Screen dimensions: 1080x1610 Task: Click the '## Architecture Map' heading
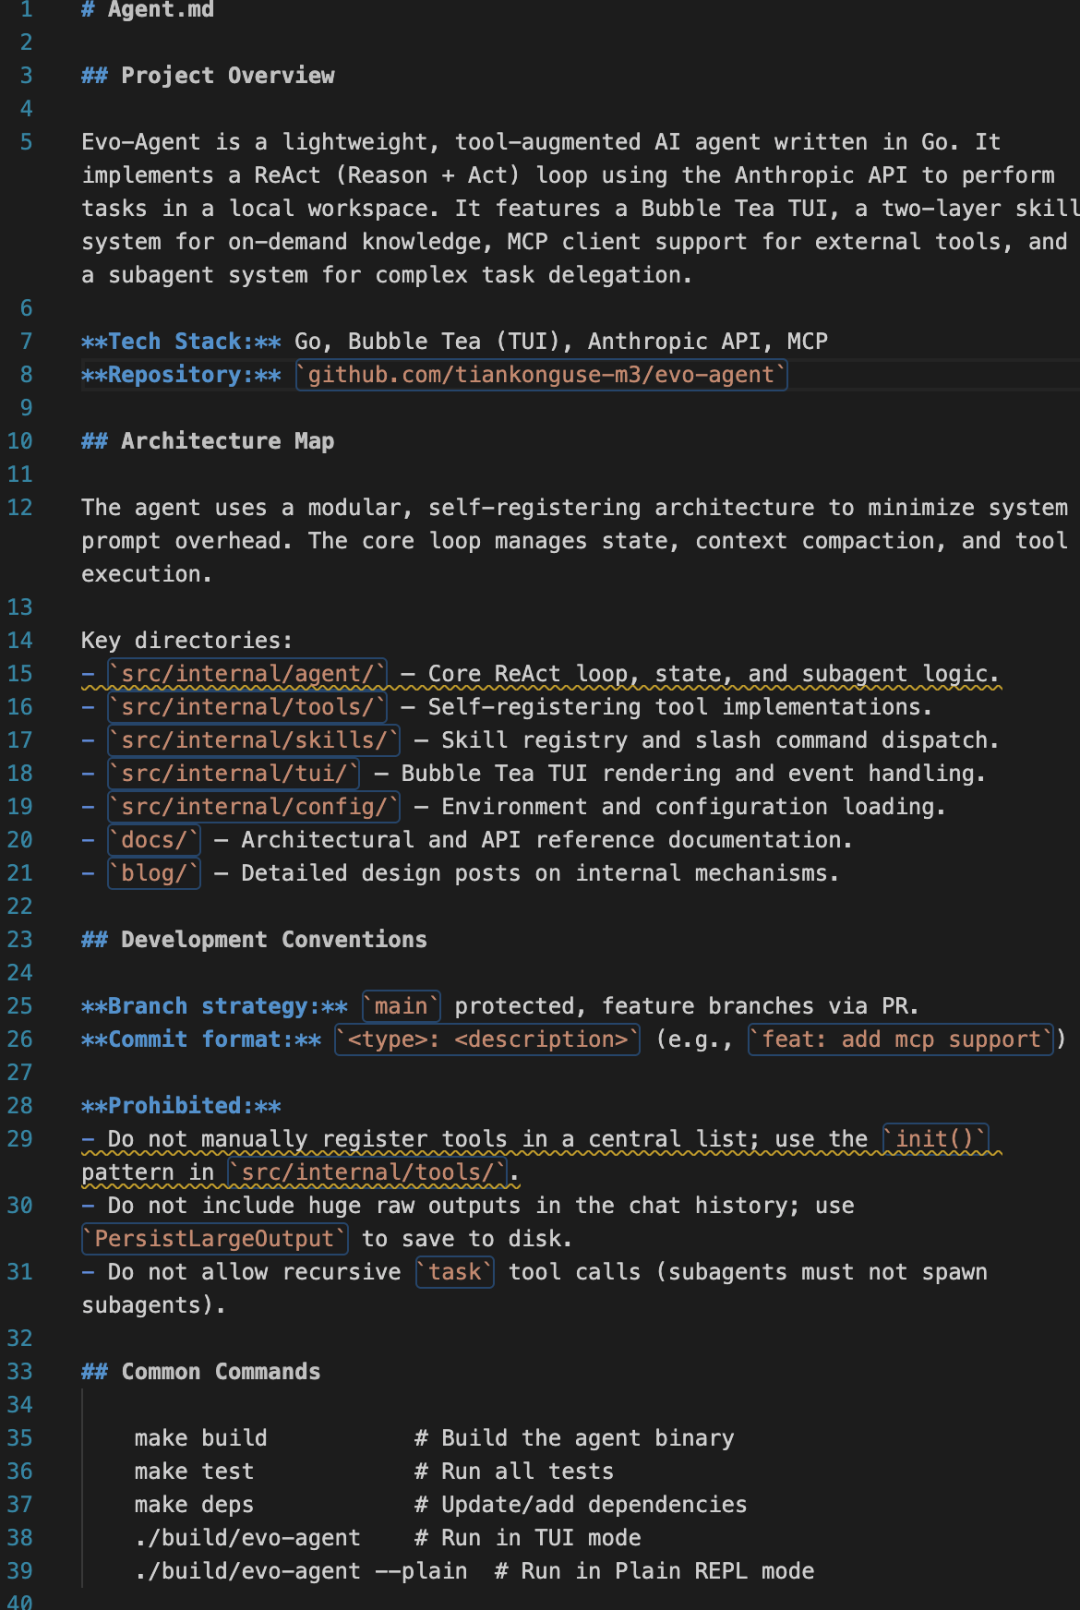(208, 441)
